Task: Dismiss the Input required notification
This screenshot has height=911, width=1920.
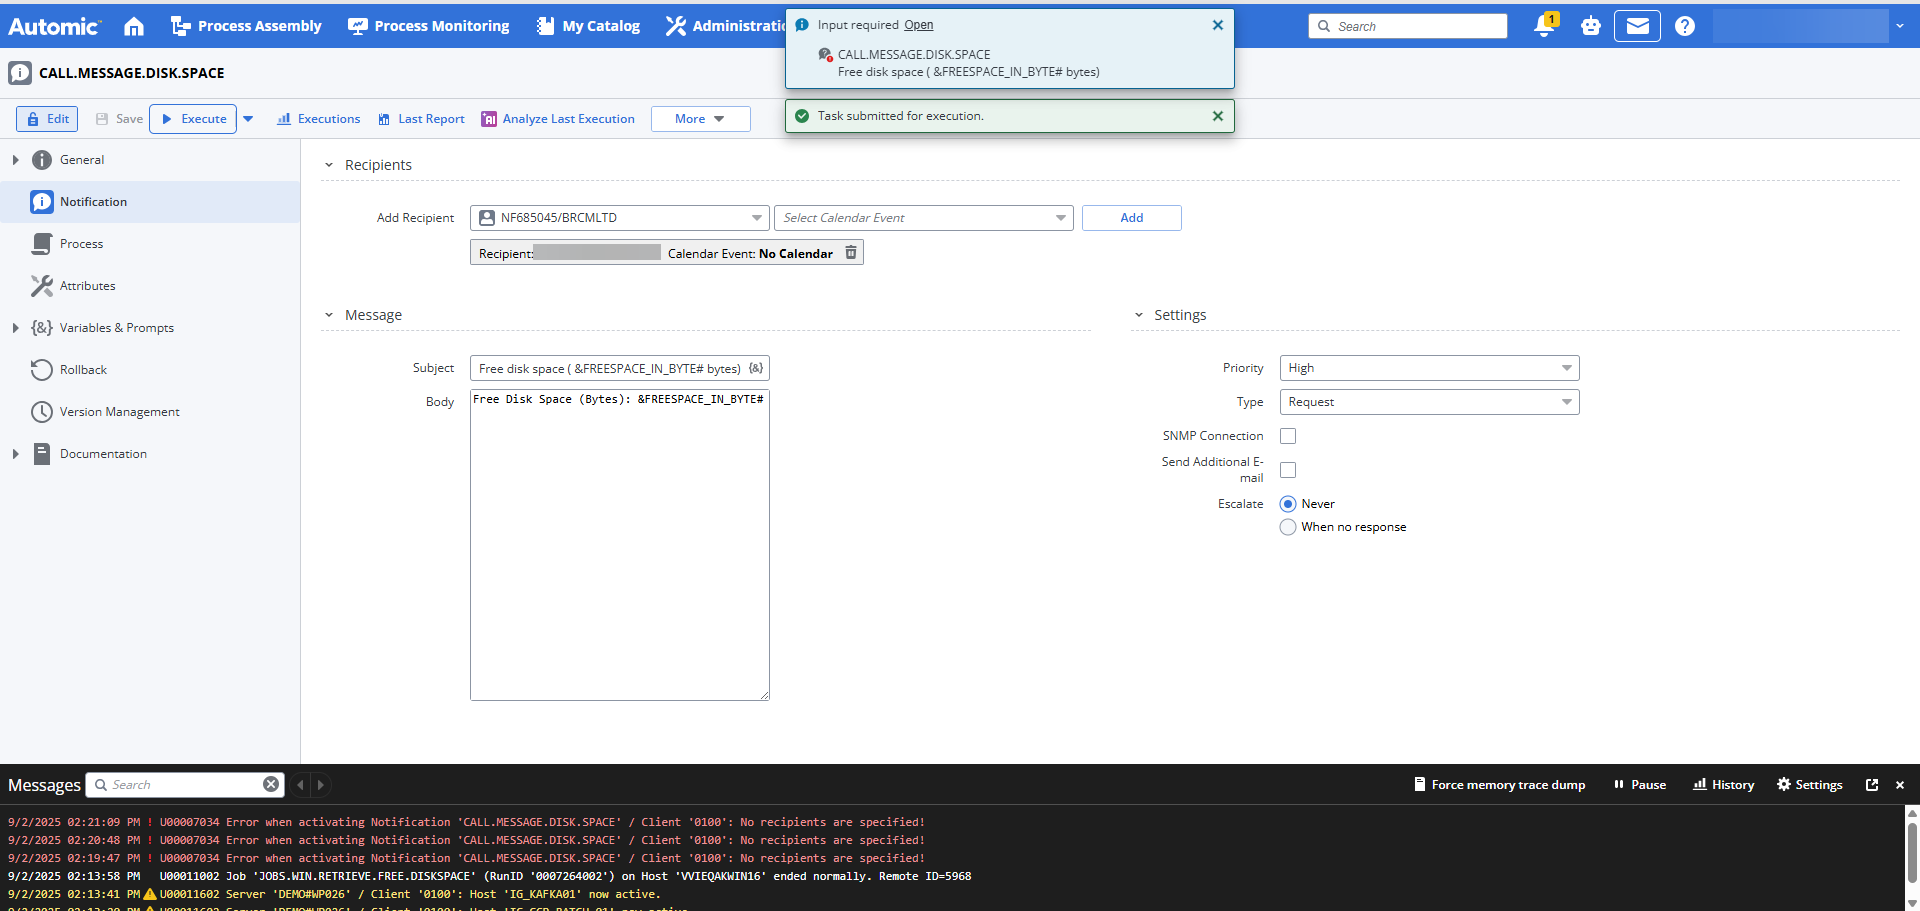Action: [x=1218, y=25]
